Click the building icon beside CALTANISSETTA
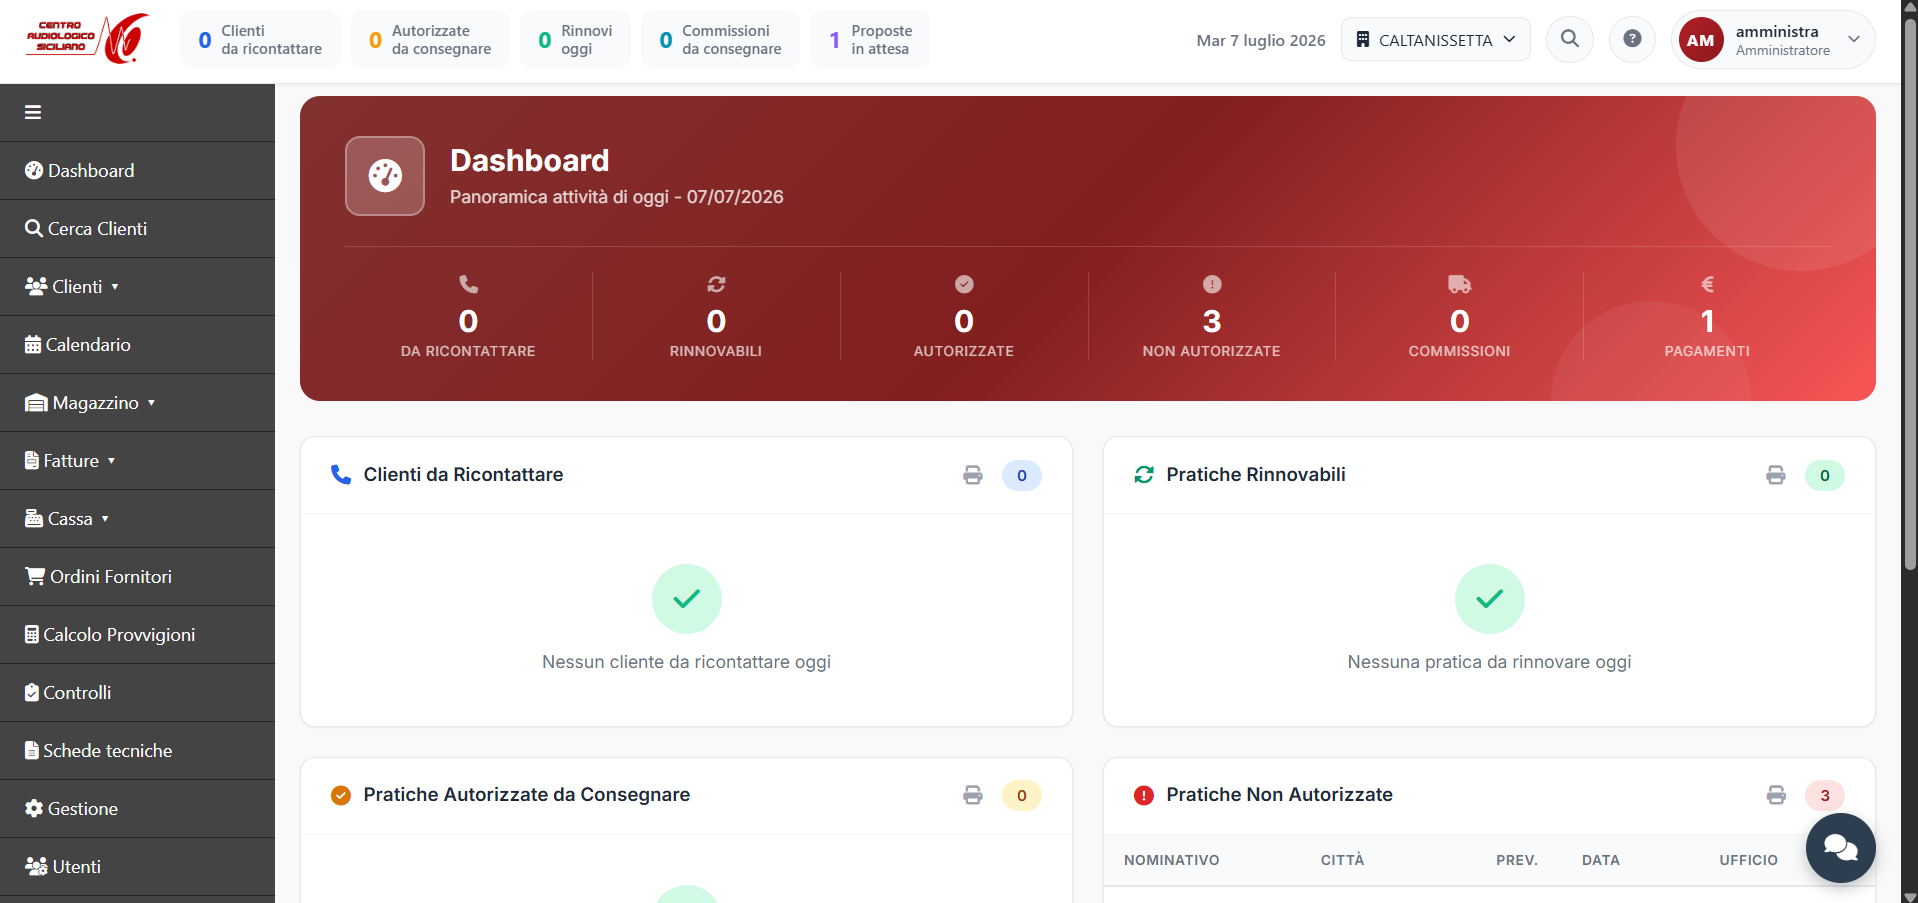The image size is (1918, 903). [x=1363, y=40]
